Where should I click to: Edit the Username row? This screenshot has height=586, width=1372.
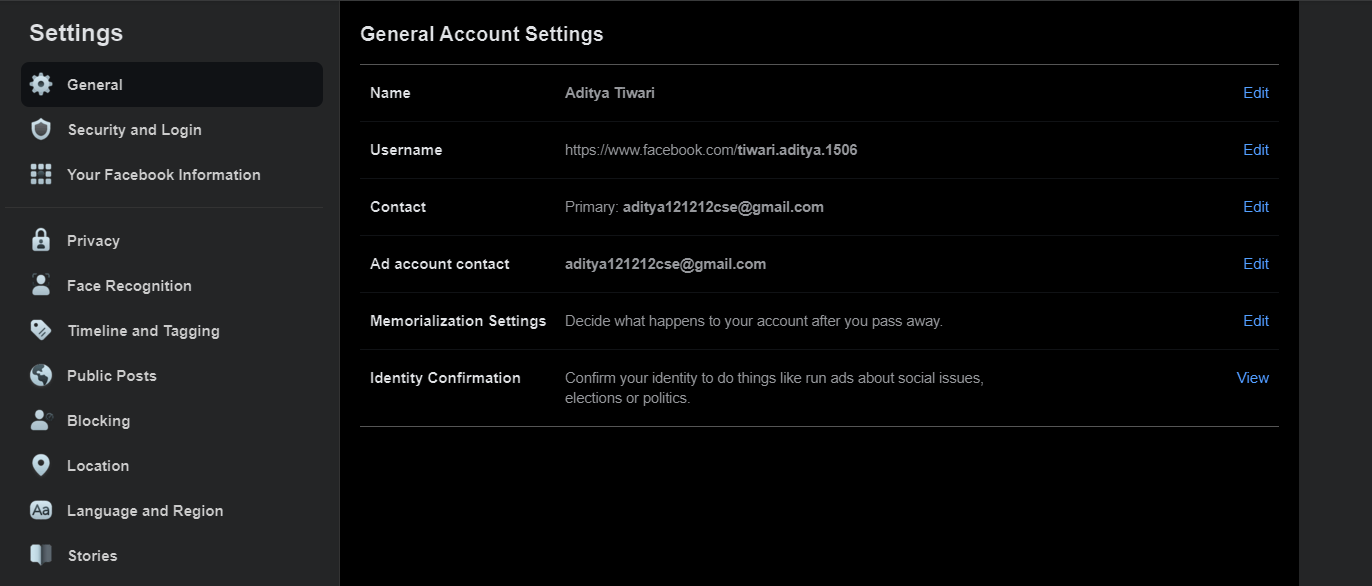[x=1255, y=150]
